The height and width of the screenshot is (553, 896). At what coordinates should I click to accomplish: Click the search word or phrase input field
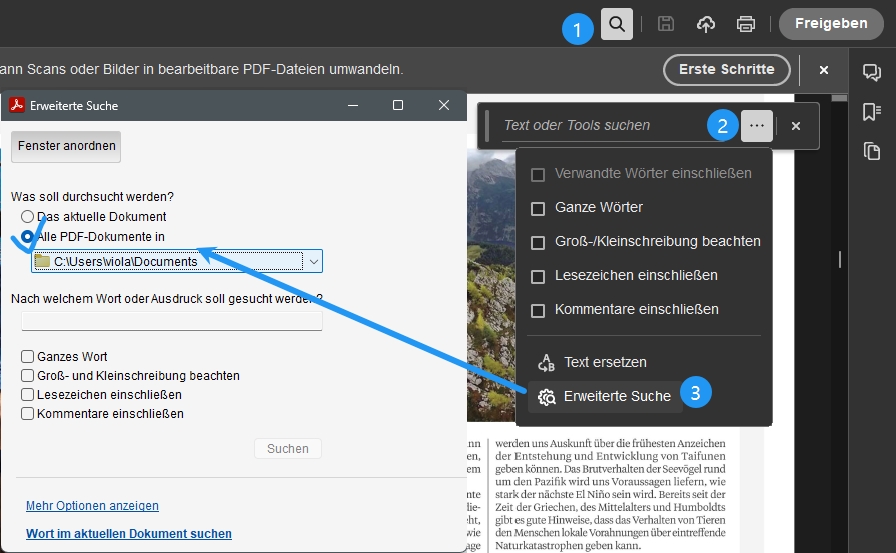(x=171, y=321)
